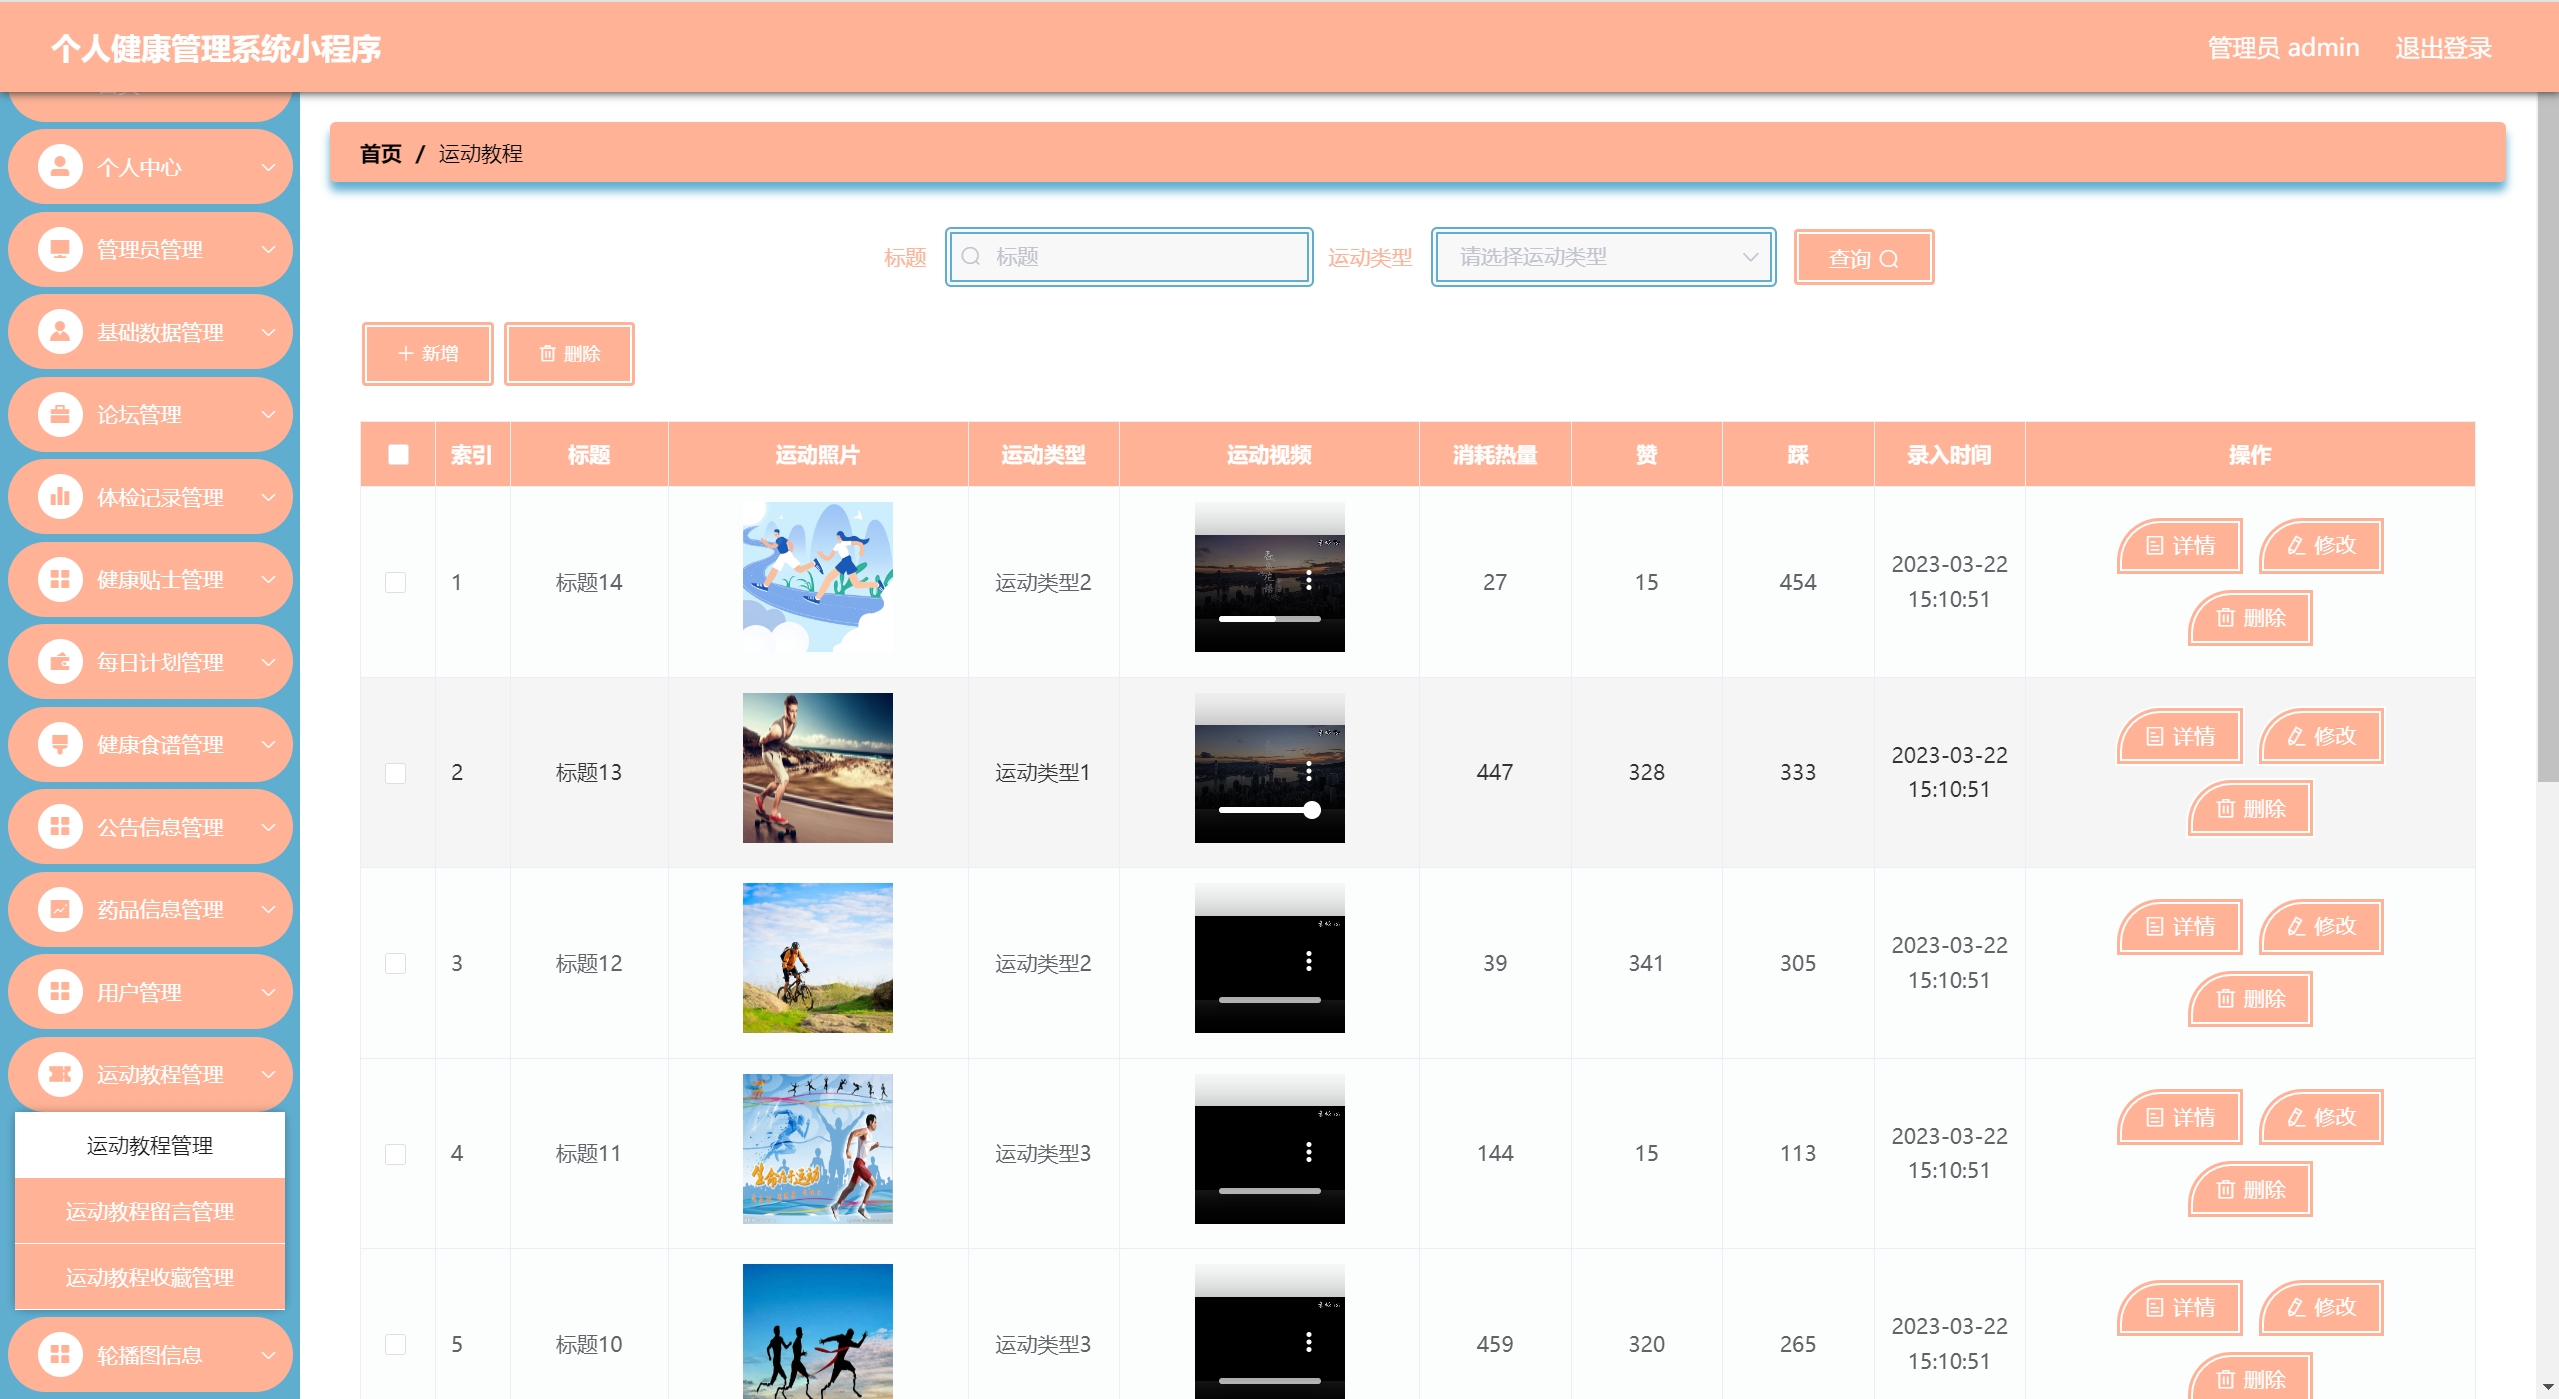The height and width of the screenshot is (1399, 2559).
Task: Select the checkbox for row 标题11
Action: click(x=396, y=1154)
